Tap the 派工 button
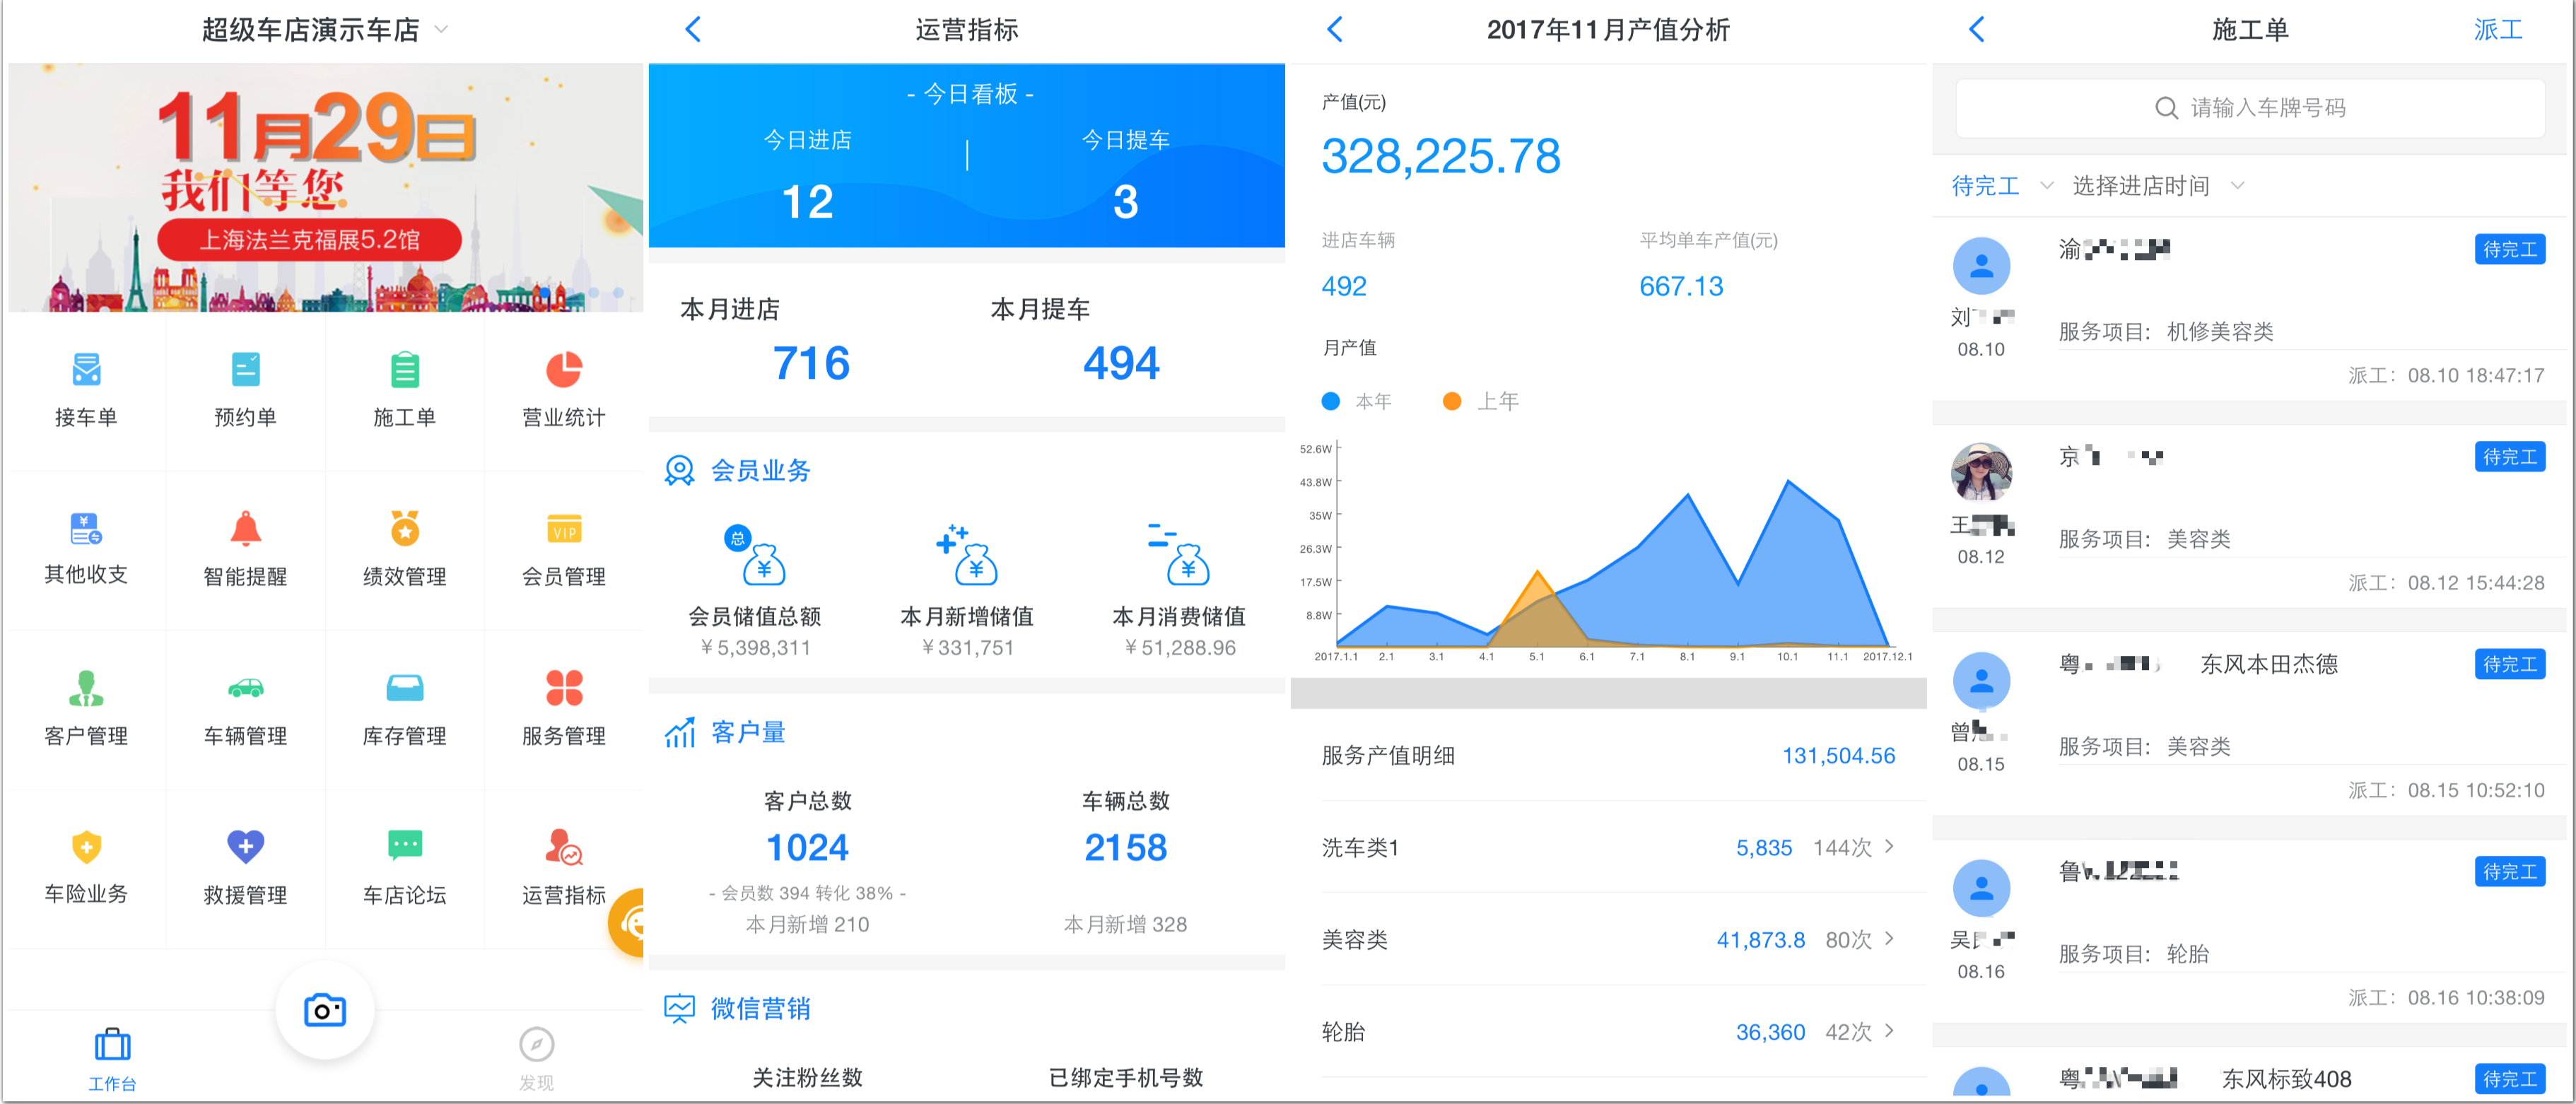Image resolution: width=2576 pixels, height=1104 pixels. click(x=2498, y=30)
